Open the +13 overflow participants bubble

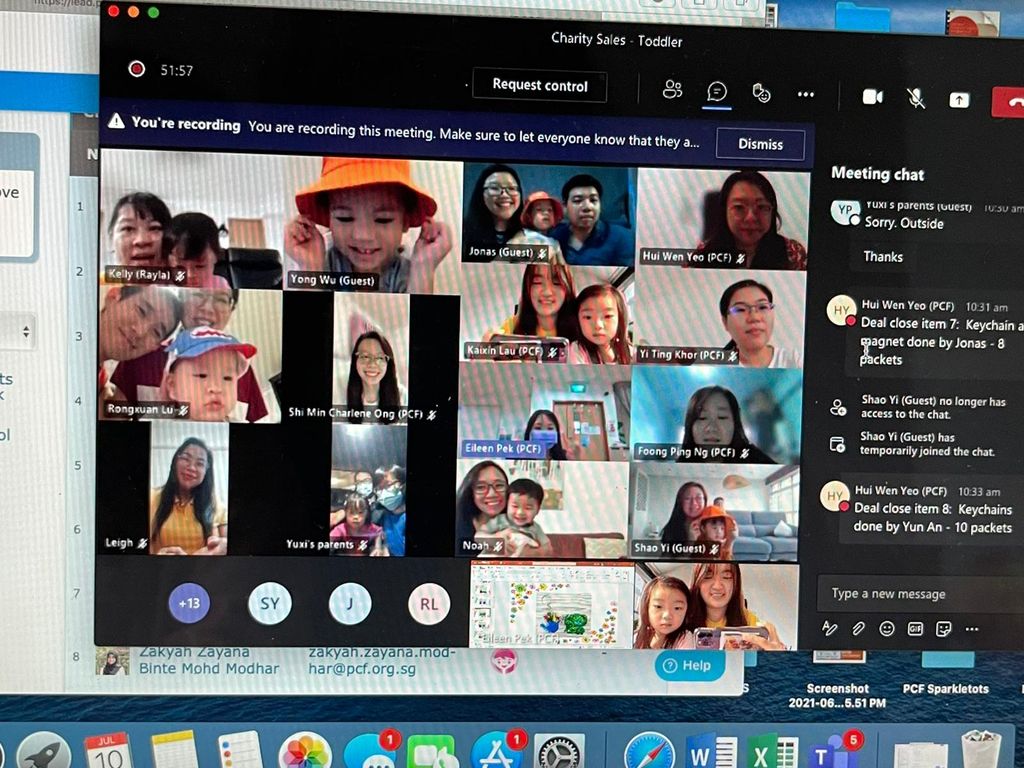tap(189, 603)
